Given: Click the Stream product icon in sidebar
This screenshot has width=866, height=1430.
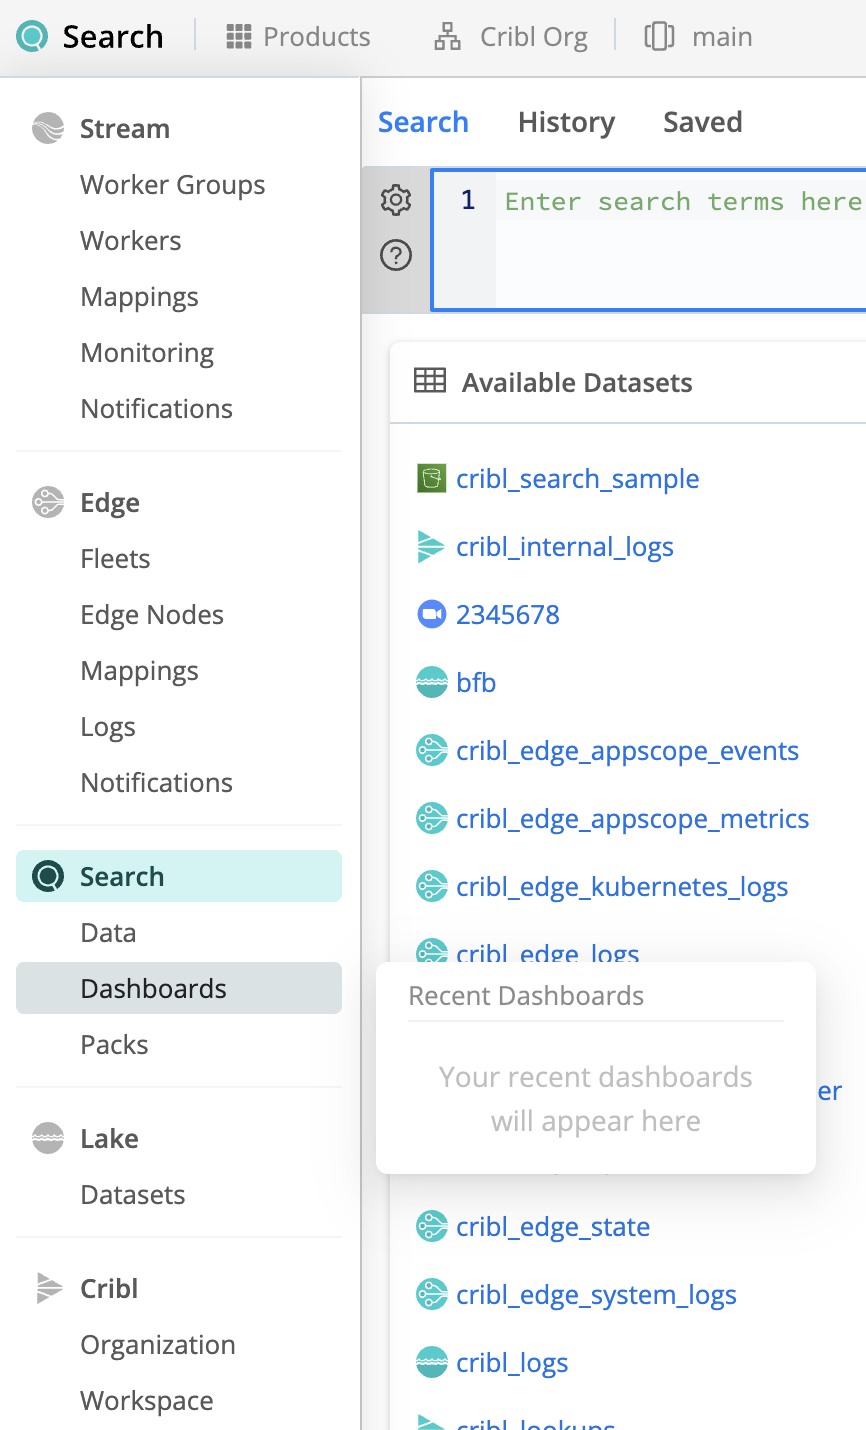Looking at the screenshot, I should tap(48, 129).
